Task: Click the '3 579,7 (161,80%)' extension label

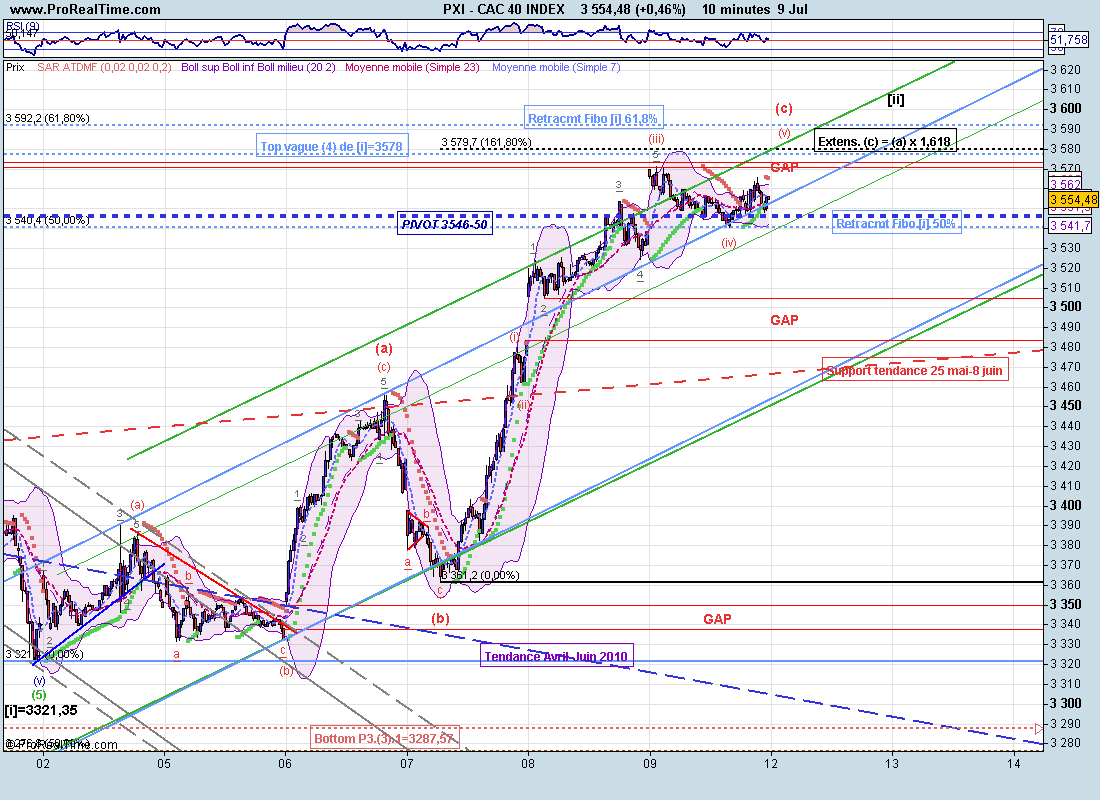Action: point(486,142)
